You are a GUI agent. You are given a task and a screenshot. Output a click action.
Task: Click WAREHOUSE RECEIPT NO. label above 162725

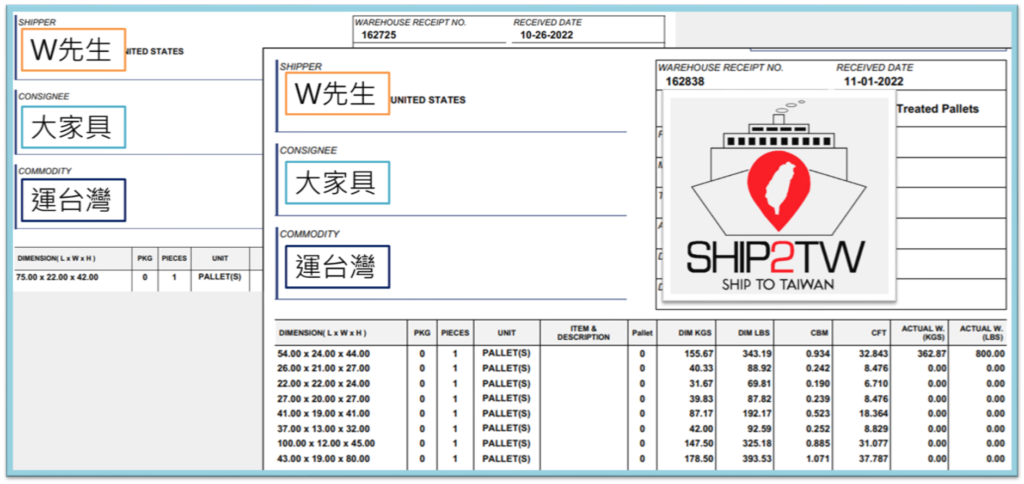[x=410, y=22]
